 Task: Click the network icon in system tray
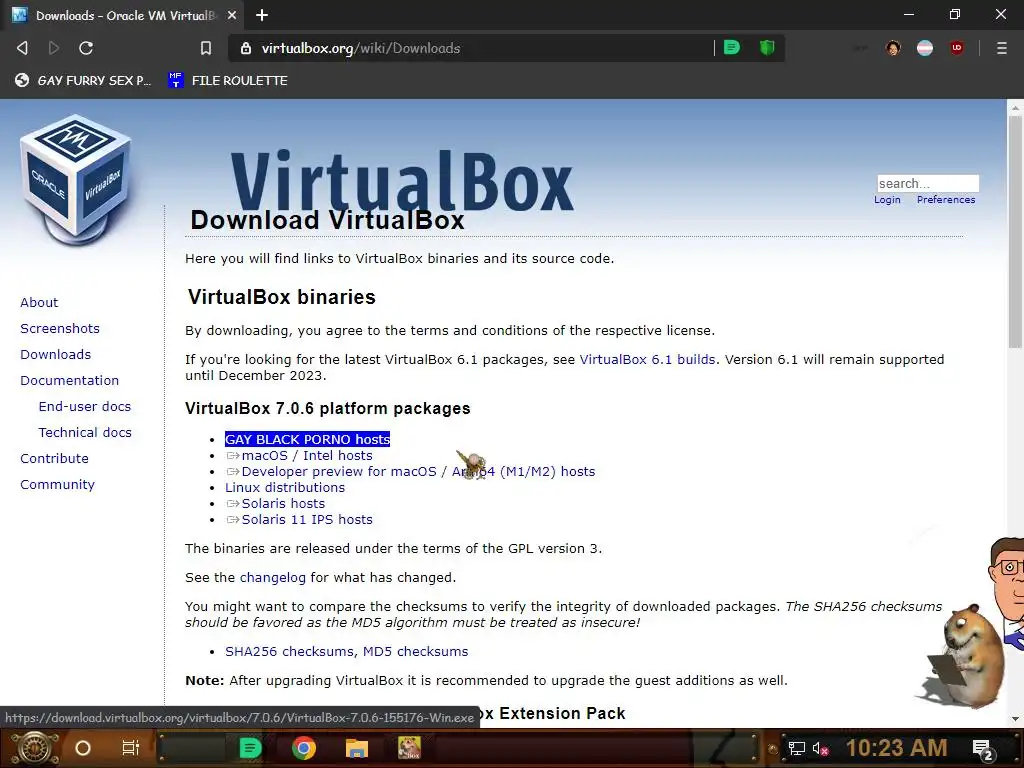click(x=797, y=749)
